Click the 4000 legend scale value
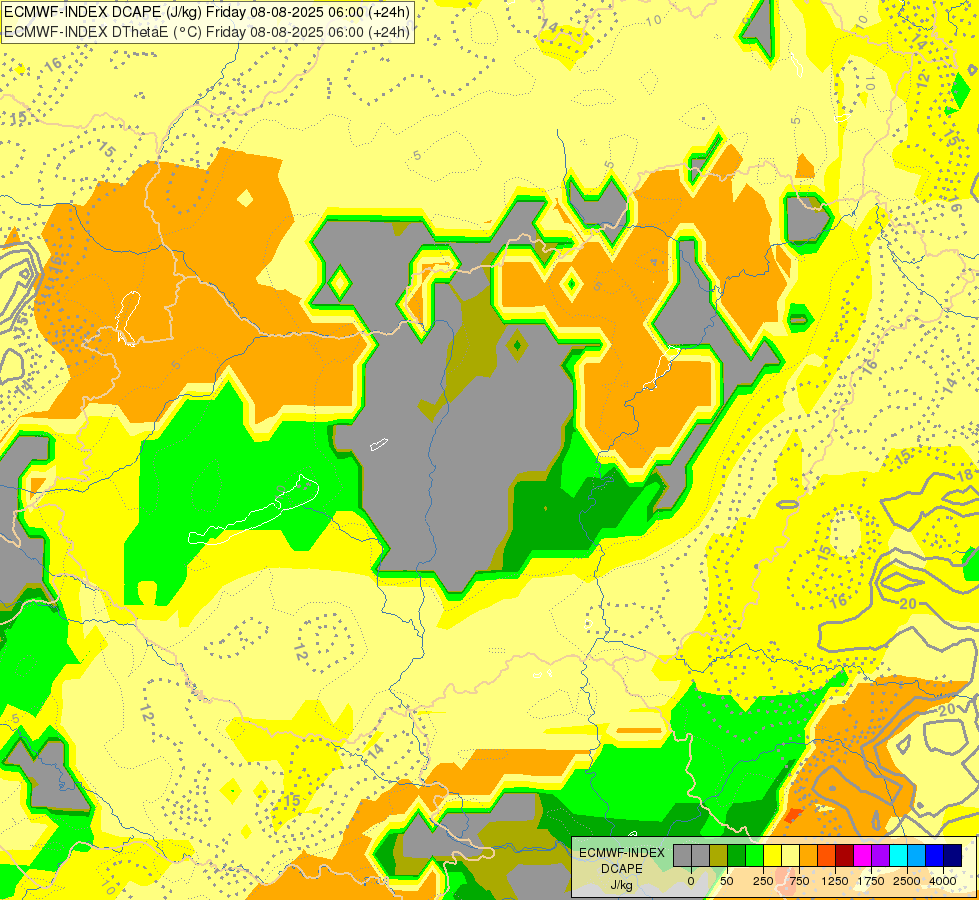The height and width of the screenshot is (900, 979). click(x=943, y=881)
